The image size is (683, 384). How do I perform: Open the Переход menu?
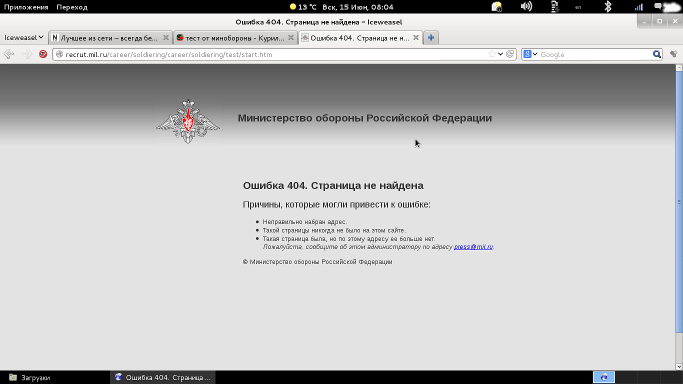(x=72, y=7)
